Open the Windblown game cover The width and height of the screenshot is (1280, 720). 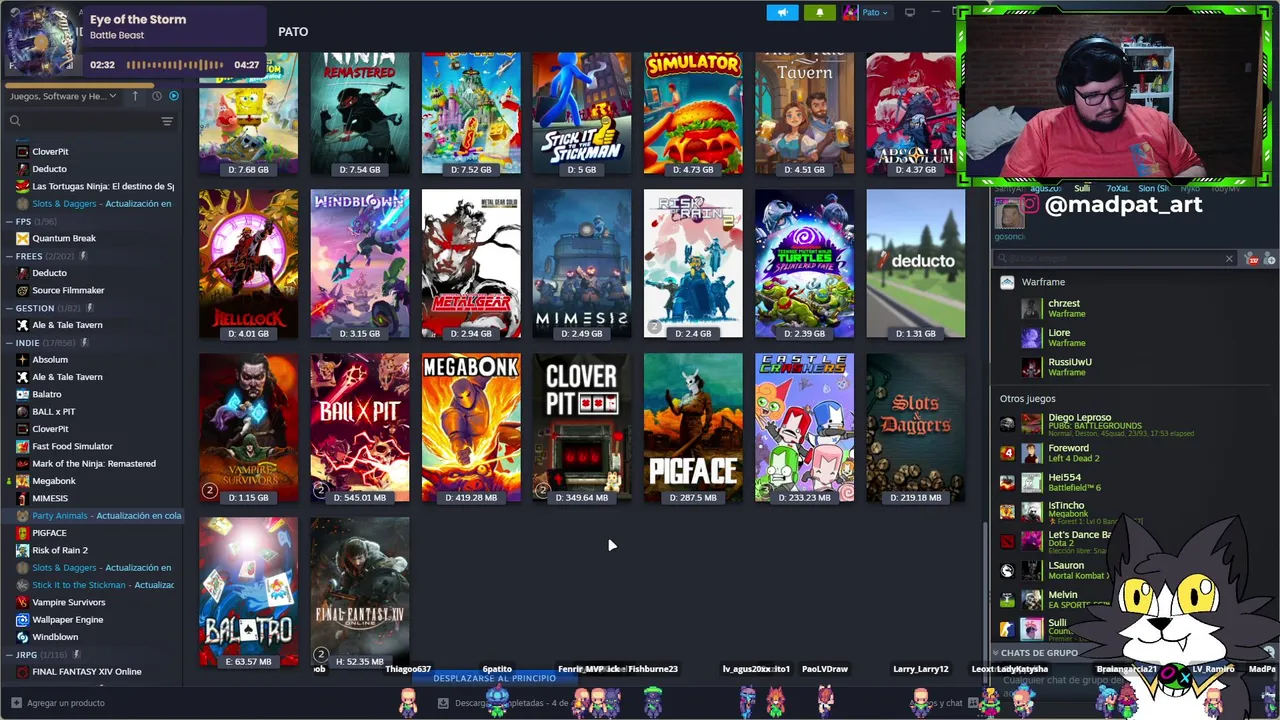pyautogui.click(x=359, y=264)
